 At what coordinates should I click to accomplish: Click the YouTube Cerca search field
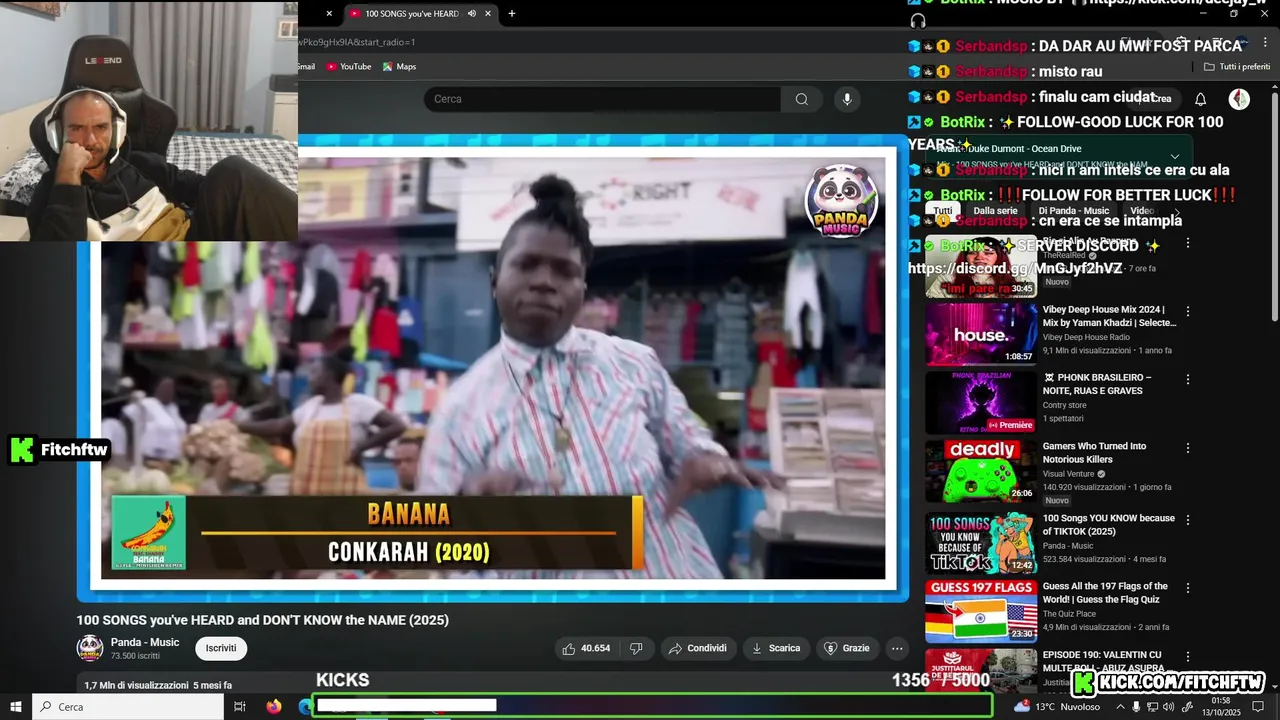(602, 99)
